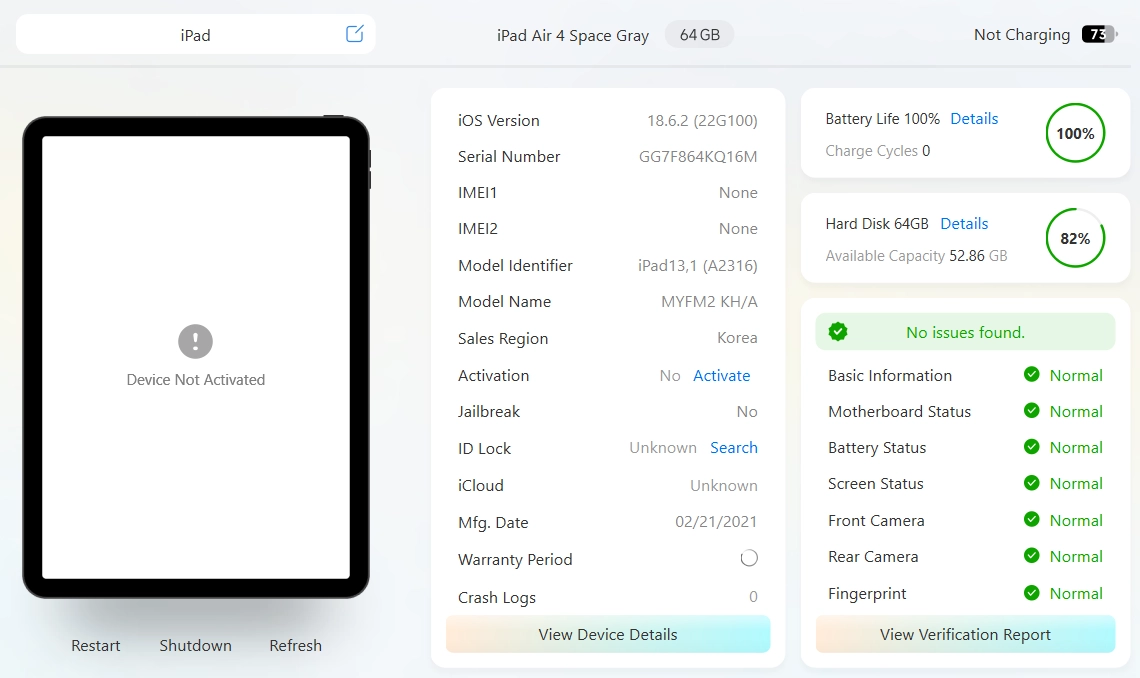Viewport: 1140px width, 678px height.
Task: Open Battery Life Details link
Action: click(x=974, y=118)
